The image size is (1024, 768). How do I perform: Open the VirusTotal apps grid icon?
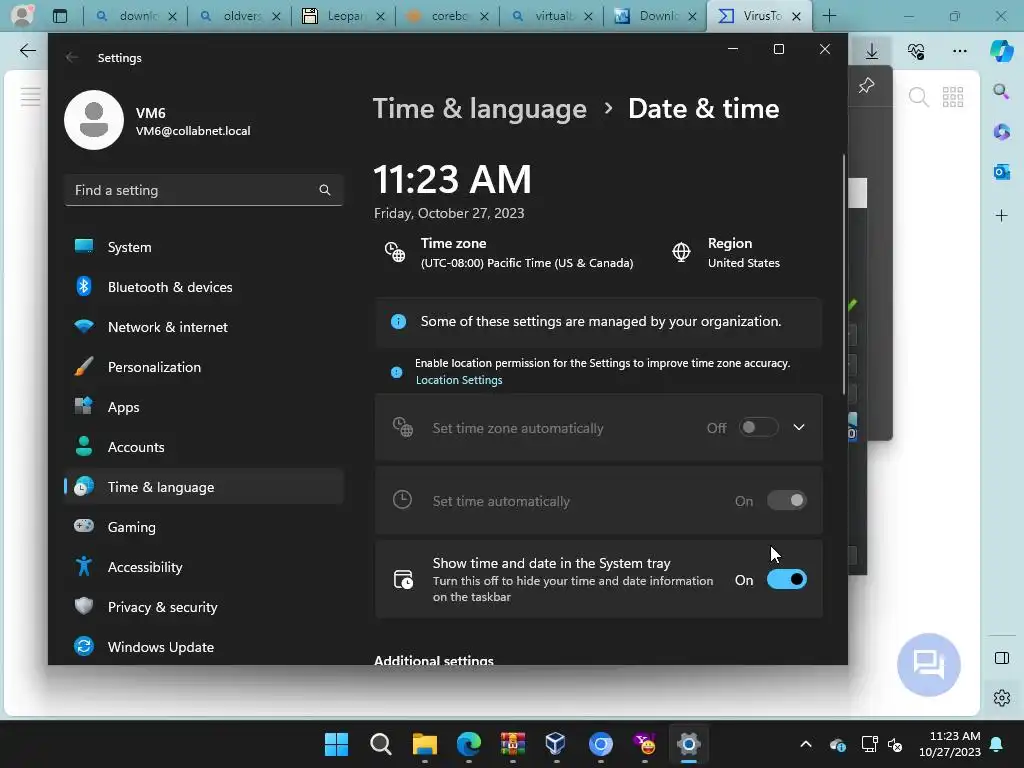pyautogui.click(x=953, y=97)
